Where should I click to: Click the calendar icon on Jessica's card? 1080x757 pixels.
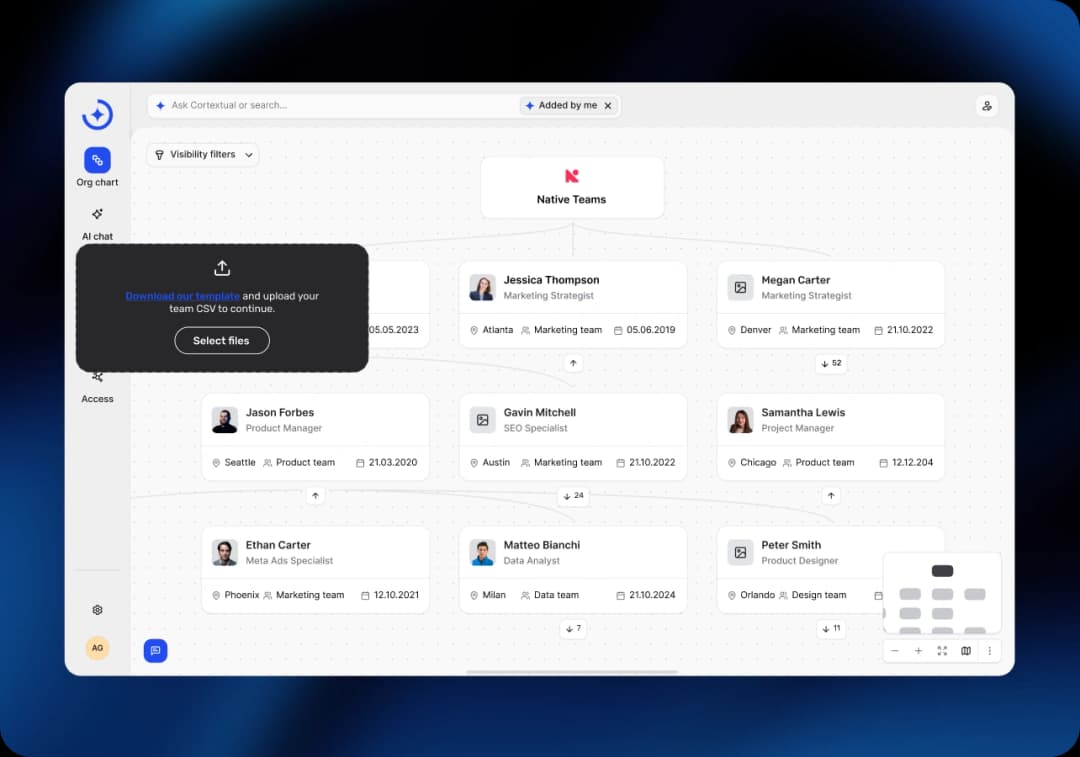[618, 331]
